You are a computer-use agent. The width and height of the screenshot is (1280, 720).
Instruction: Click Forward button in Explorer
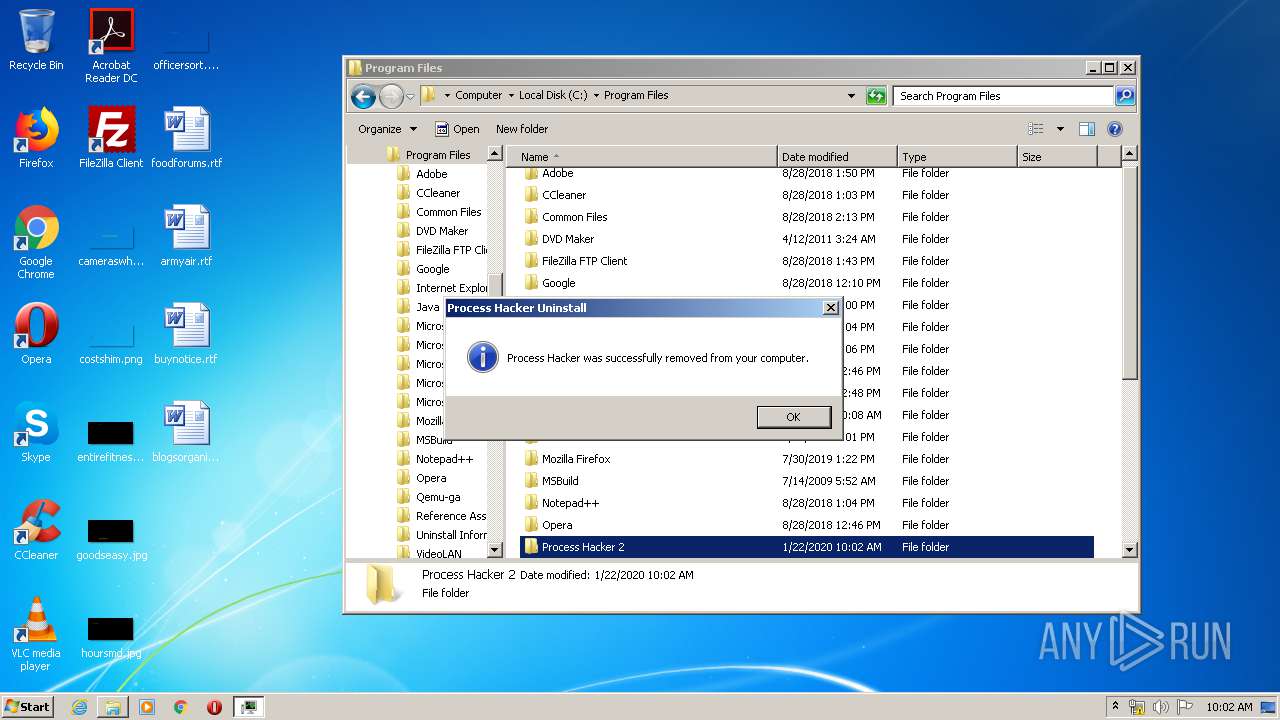[390, 96]
